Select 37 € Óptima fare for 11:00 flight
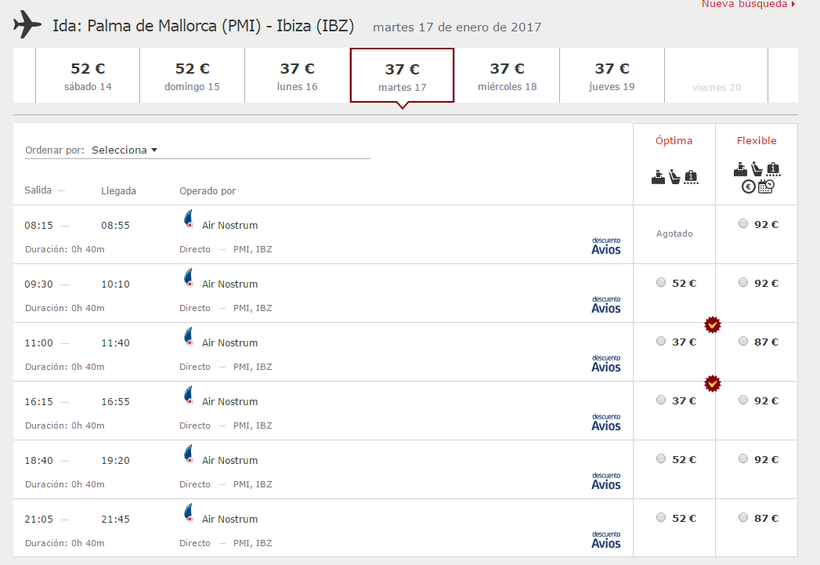This screenshot has width=820, height=565. (661, 341)
